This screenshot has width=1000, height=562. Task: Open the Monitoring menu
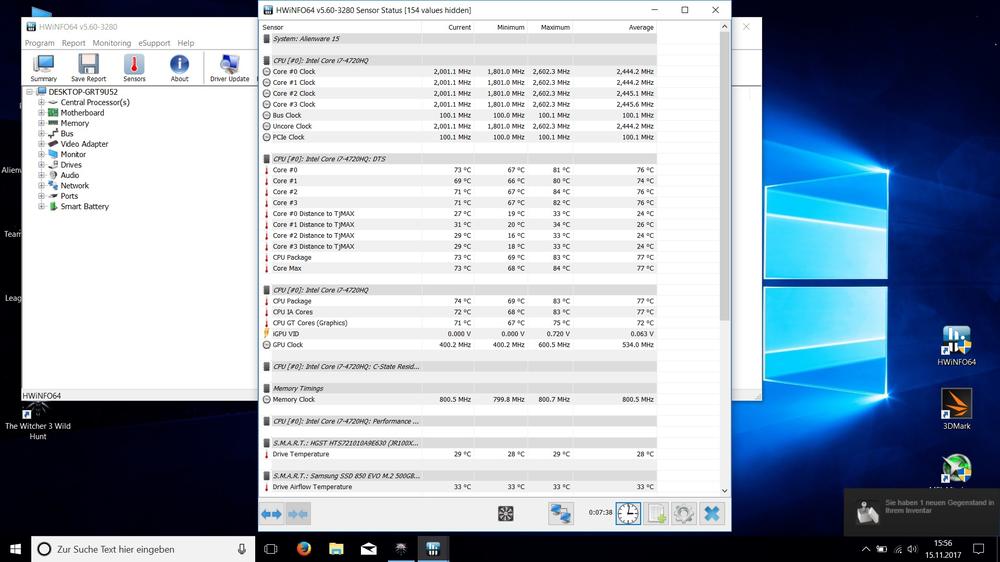pyautogui.click(x=111, y=43)
